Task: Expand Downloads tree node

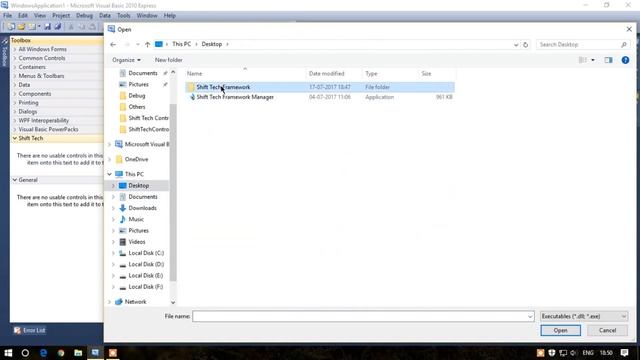Action: (x=113, y=208)
